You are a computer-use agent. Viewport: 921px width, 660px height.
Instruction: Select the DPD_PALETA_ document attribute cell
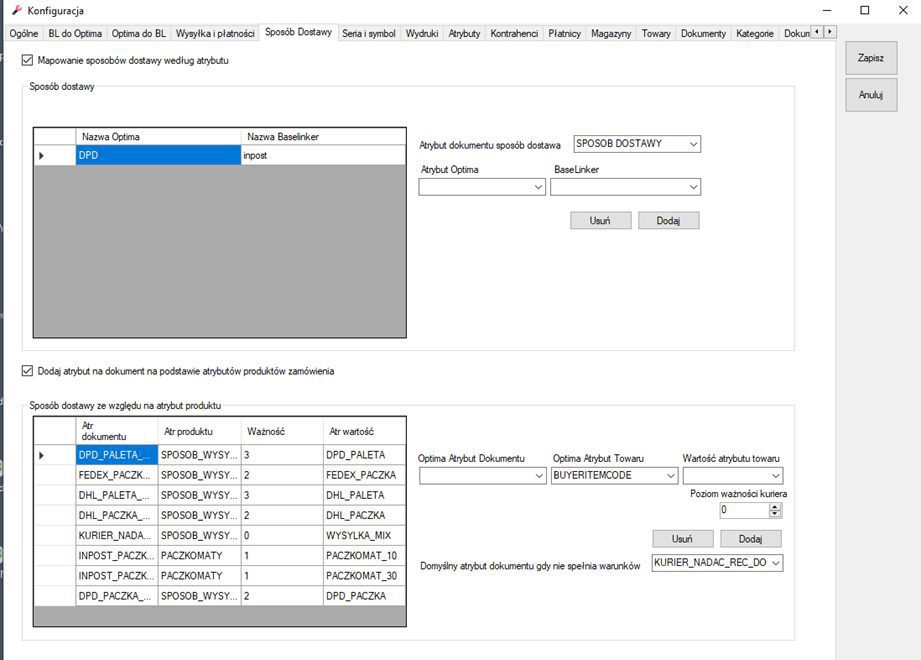(117, 455)
